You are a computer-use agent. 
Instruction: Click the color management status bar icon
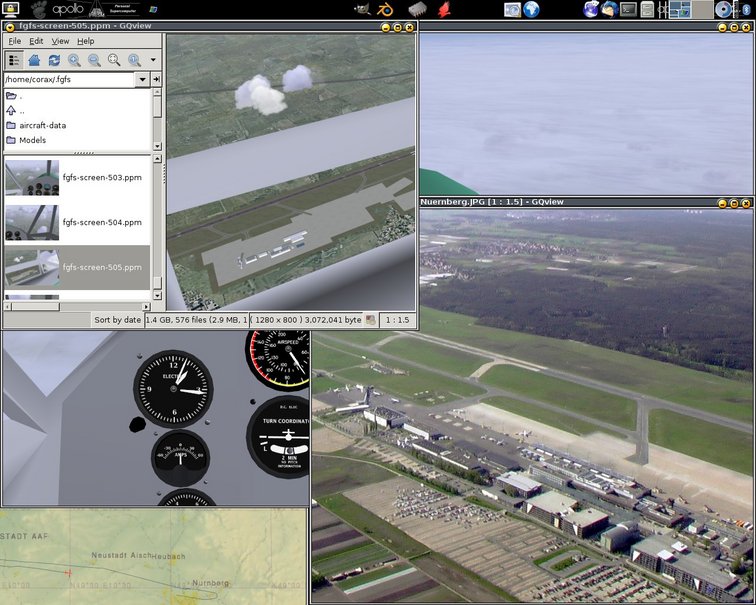tap(370, 320)
